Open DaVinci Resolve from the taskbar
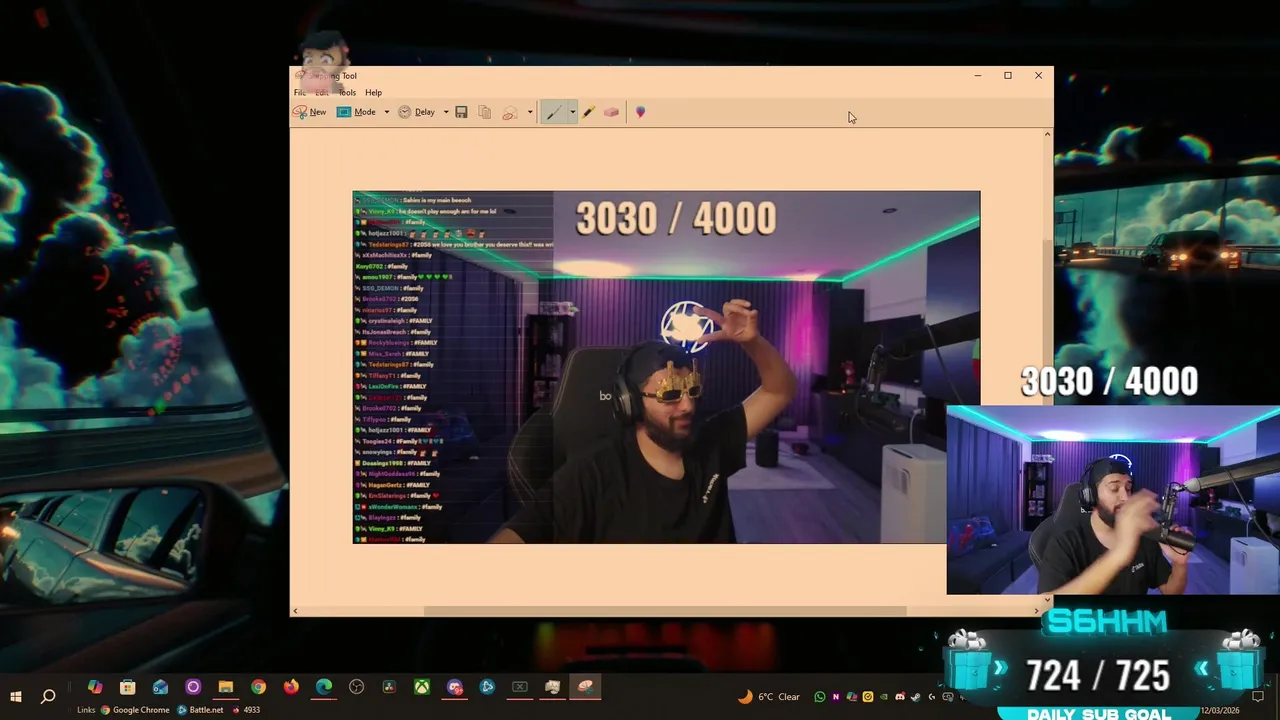The height and width of the screenshot is (720, 1280). (388, 687)
